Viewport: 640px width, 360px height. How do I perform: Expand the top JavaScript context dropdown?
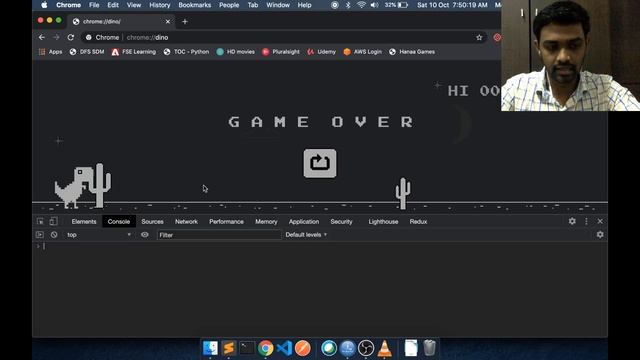click(99, 235)
